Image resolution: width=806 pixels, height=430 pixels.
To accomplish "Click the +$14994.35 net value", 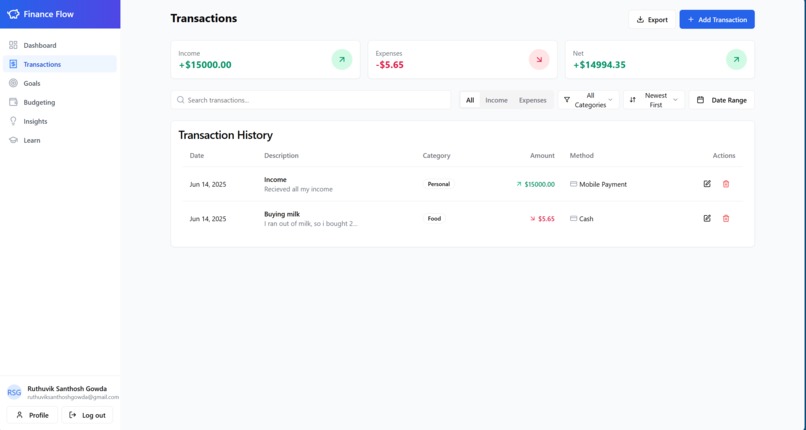I will (599, 65).
